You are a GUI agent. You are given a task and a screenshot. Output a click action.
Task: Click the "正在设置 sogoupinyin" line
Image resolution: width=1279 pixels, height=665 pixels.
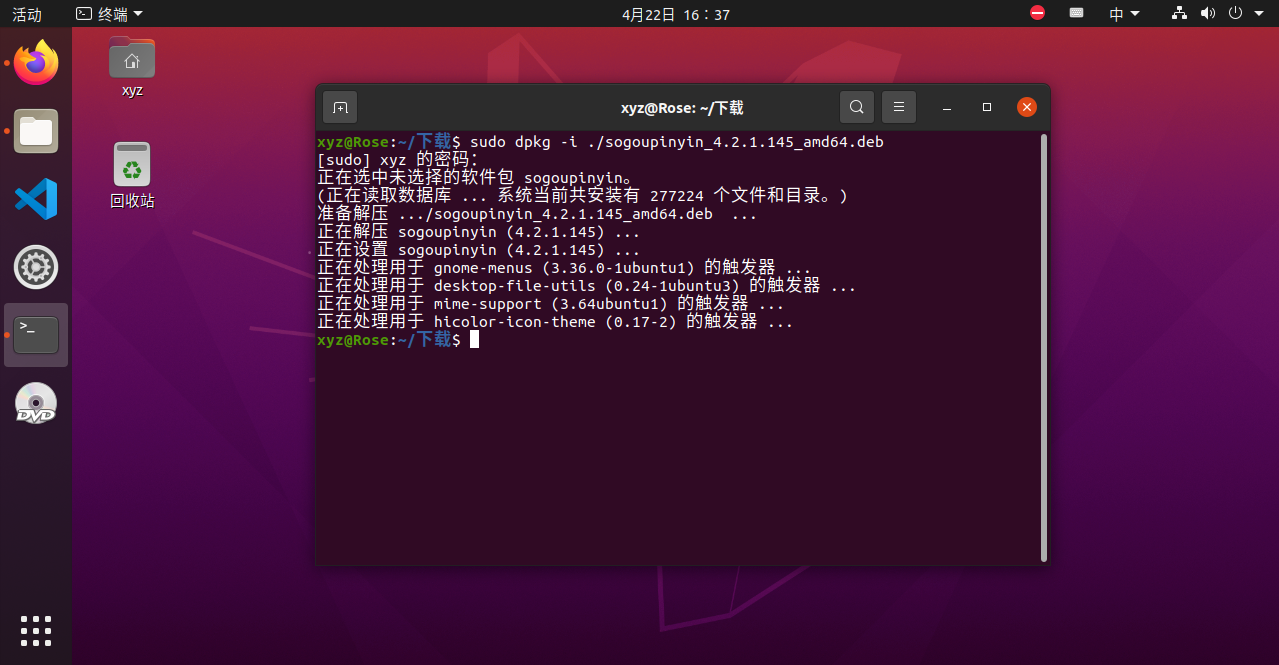pos(479,250)
